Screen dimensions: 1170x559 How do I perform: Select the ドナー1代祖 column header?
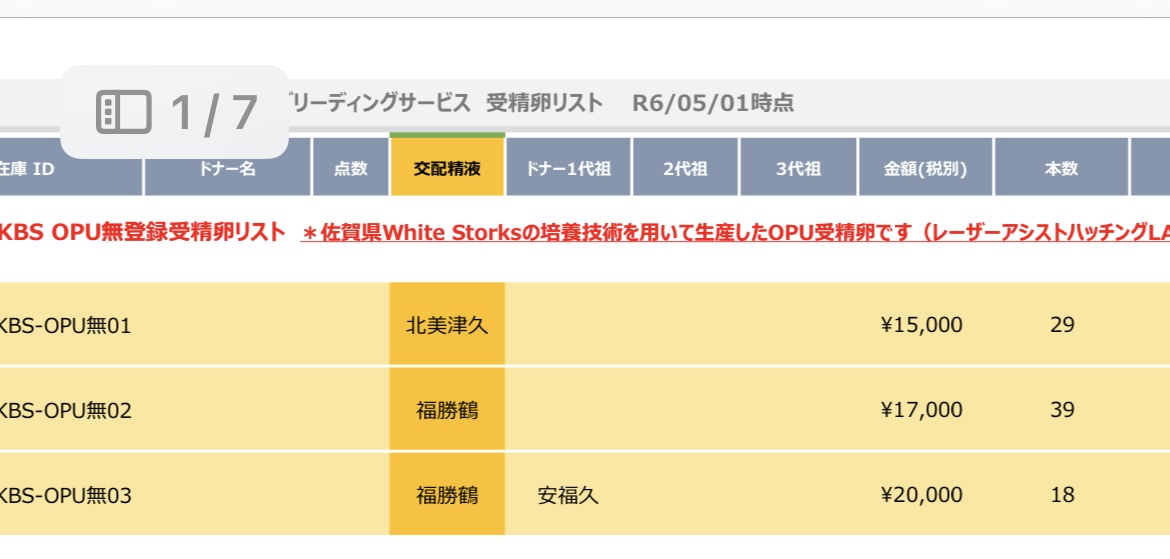tap(569, 169)
